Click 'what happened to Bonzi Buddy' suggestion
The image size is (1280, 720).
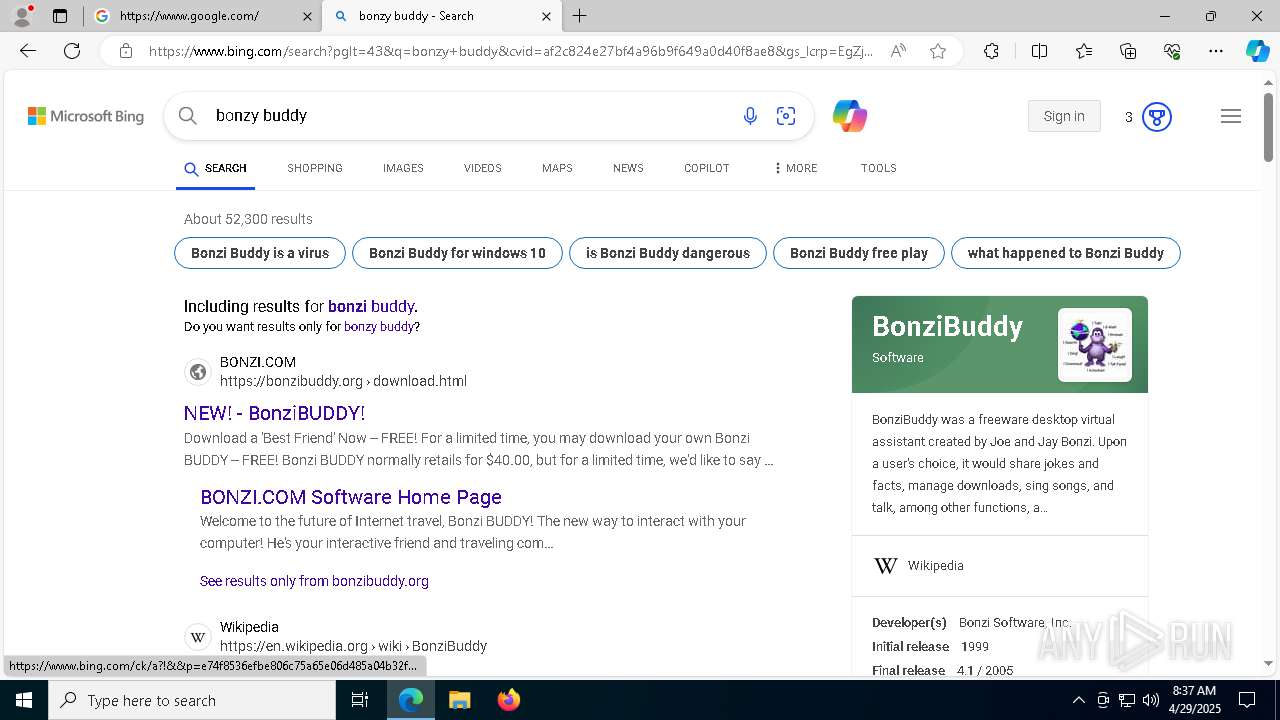pos(1066,253)
